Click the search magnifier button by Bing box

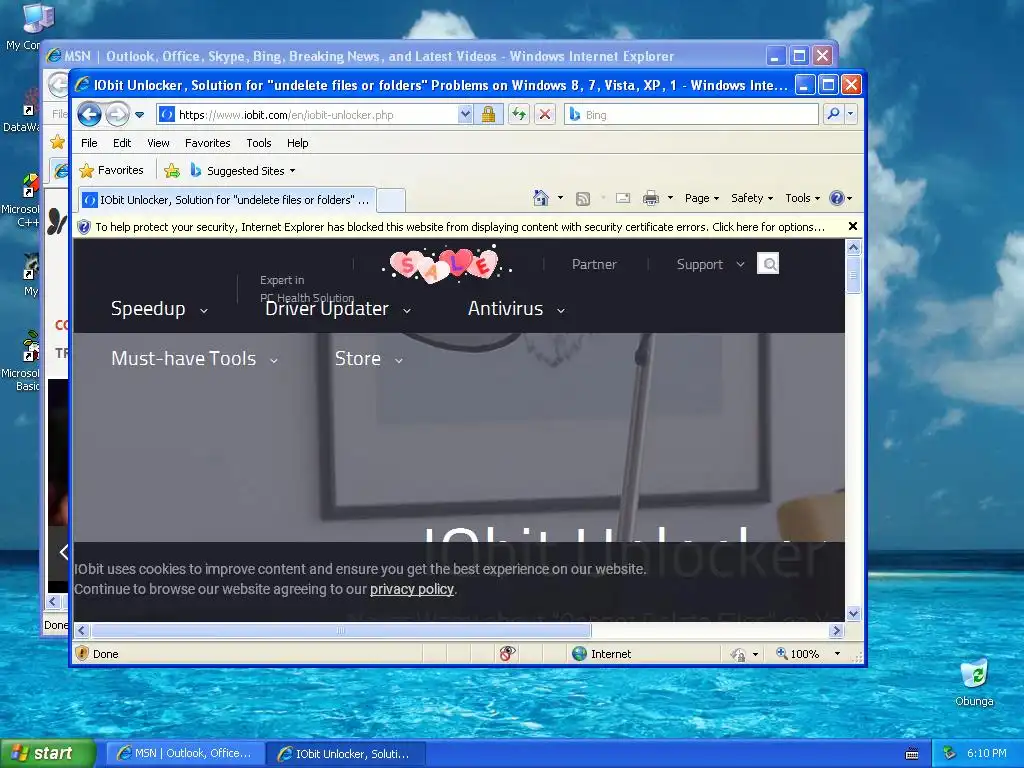(x=833, y=114)
